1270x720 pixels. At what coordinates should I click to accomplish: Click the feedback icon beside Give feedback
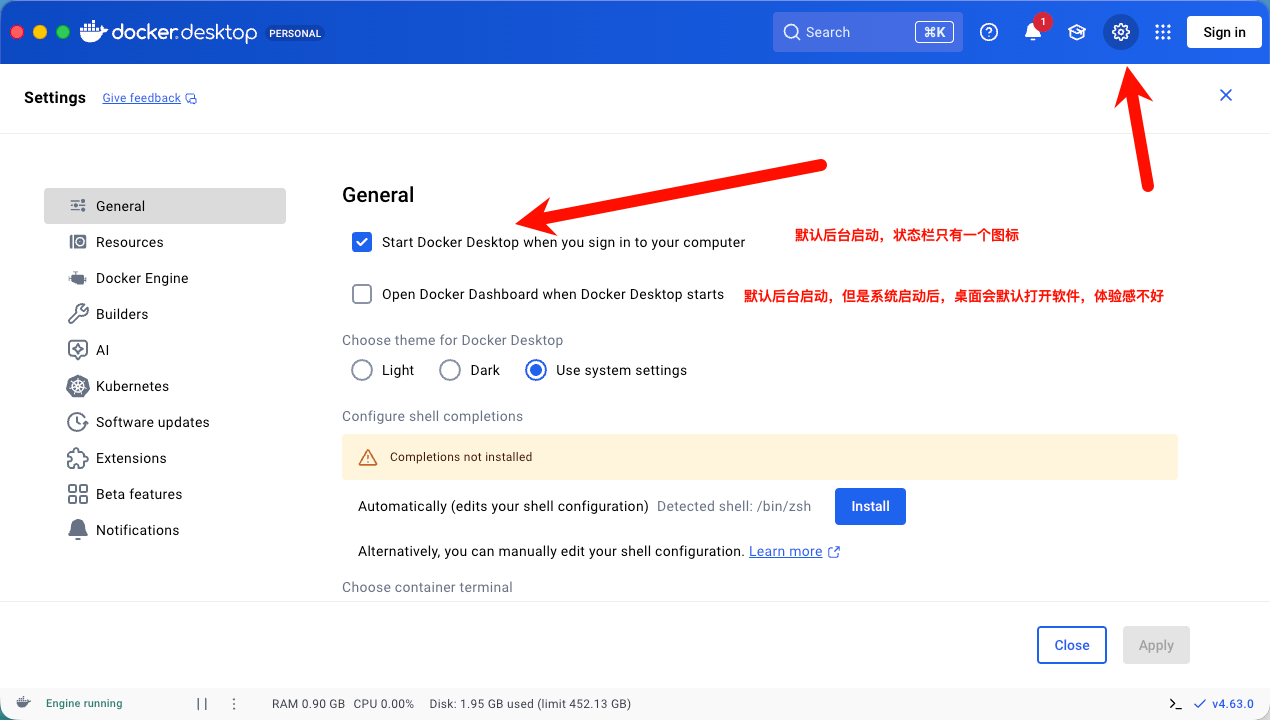click(x=192, y=98)
